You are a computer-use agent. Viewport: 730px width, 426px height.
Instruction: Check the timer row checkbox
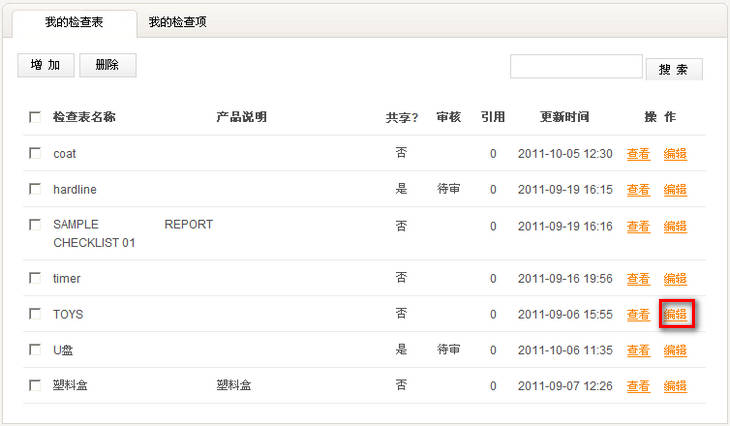(x=35, y=278)
